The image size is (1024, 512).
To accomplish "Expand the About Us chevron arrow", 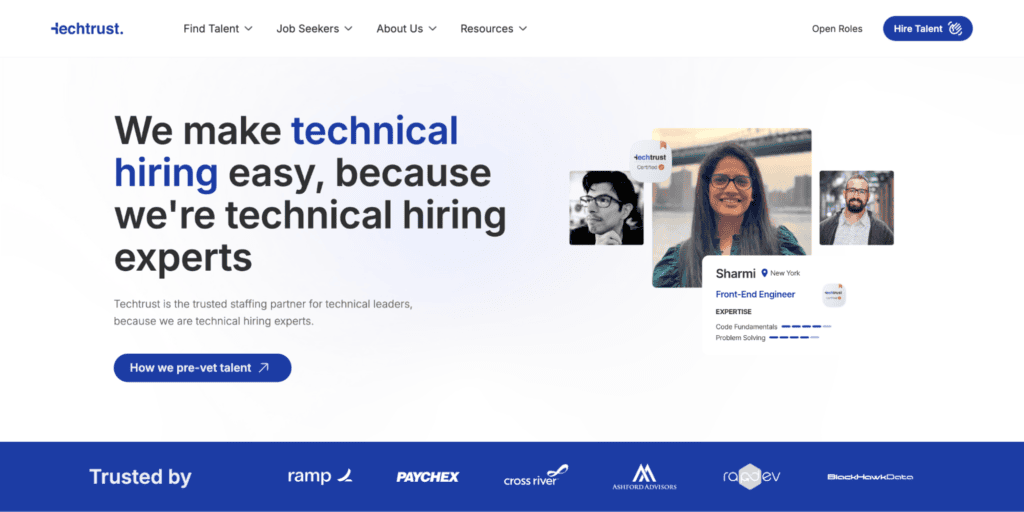I will point(432,29).
